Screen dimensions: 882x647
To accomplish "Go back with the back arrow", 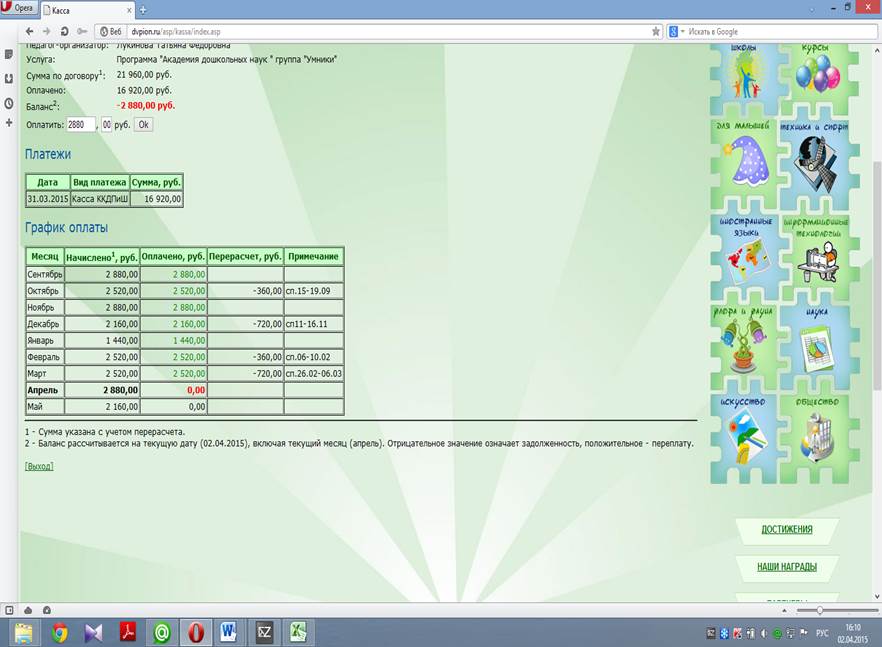I will (x=30, y=32).
